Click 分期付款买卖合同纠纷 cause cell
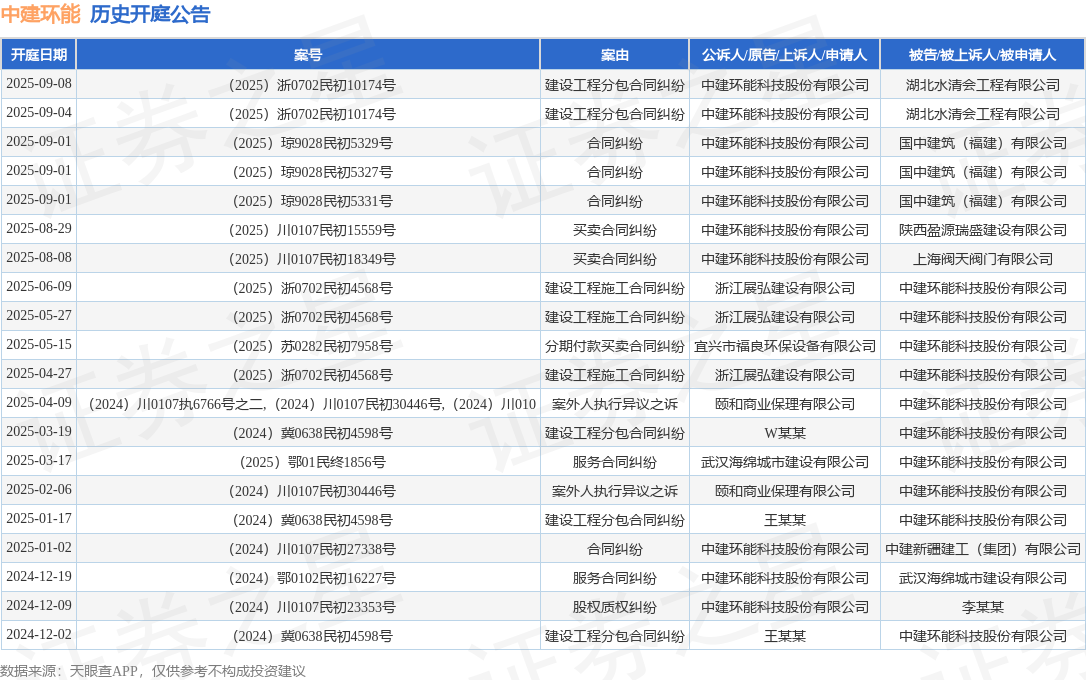 (614, 346)
